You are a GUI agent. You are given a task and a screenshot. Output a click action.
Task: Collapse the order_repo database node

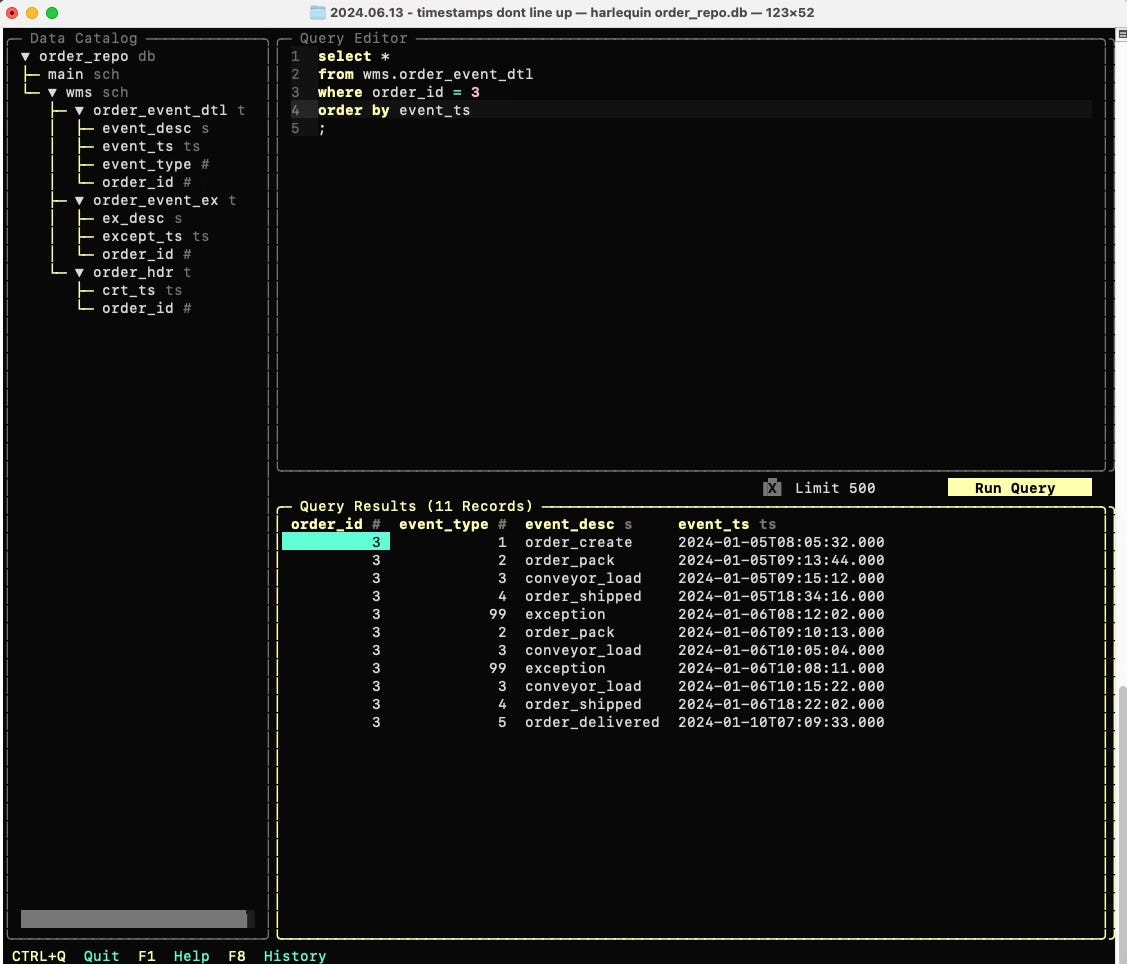pyautogui.click(x=25, y=56)
